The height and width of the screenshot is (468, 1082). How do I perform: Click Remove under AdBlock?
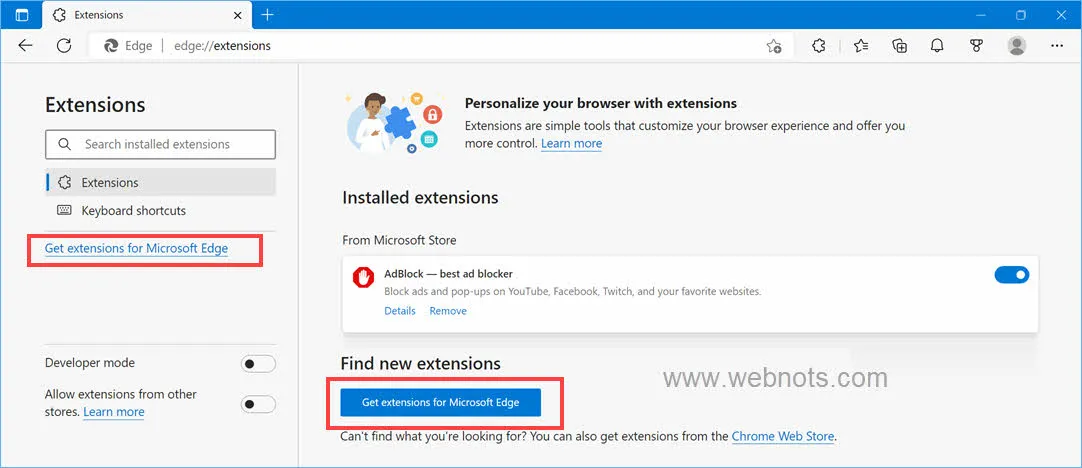click(448, 311)
